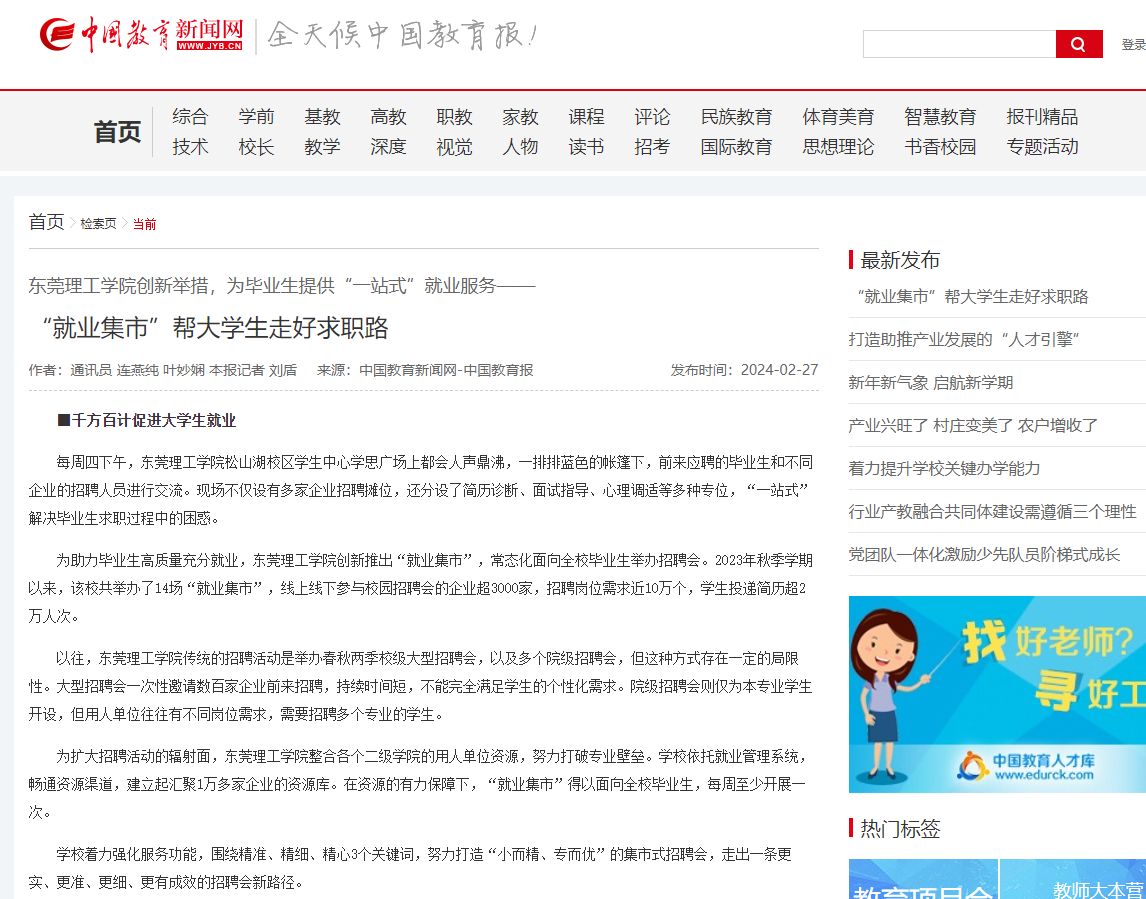Open 产业兴旺了 村庄变美了 农户增收了 article
The image size is (1146, 899).
point(973,425)
